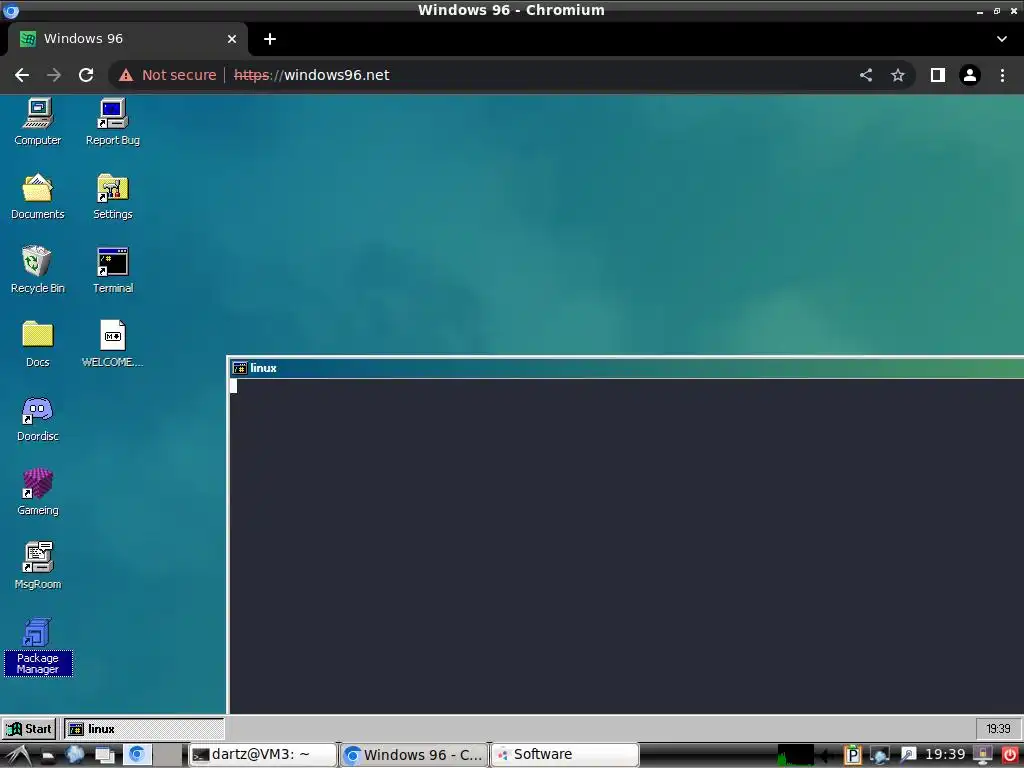Open a new browser tab

point(270,39)
